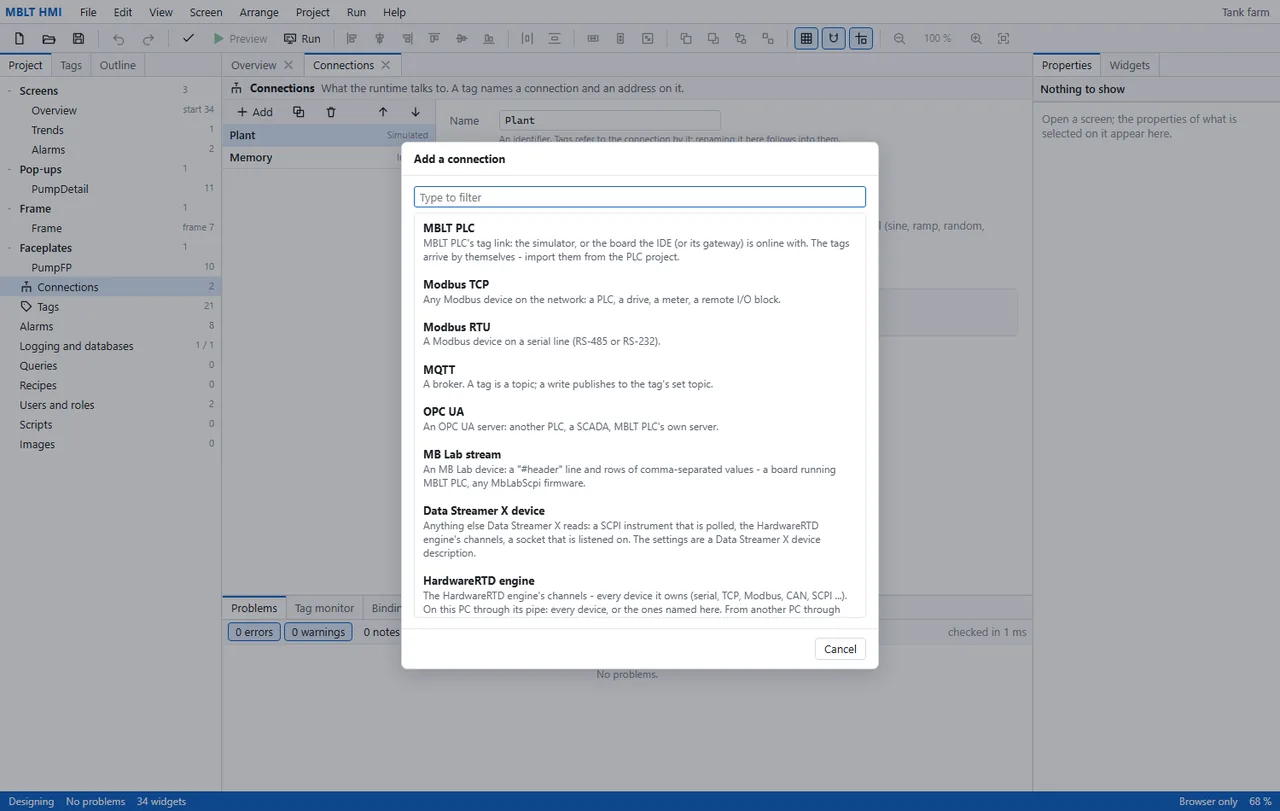The image size is (1280, 811).
Task: Choose Modbus TCP connection type
Action: click(x=640, y=292)
